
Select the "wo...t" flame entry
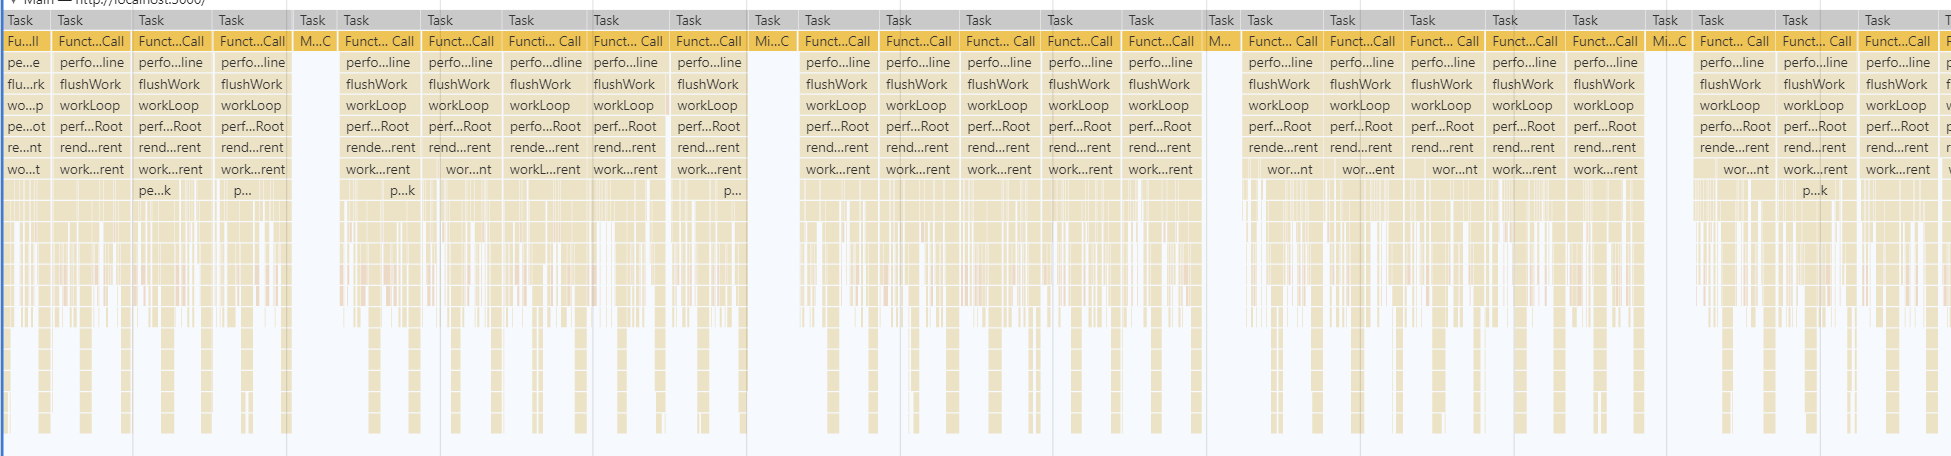24,169
